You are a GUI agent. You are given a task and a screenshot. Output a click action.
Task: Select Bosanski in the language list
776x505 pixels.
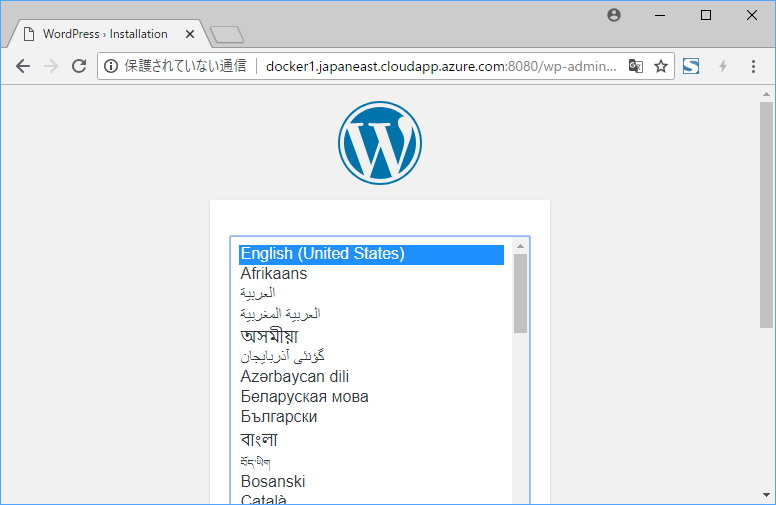tap(372, 482)
